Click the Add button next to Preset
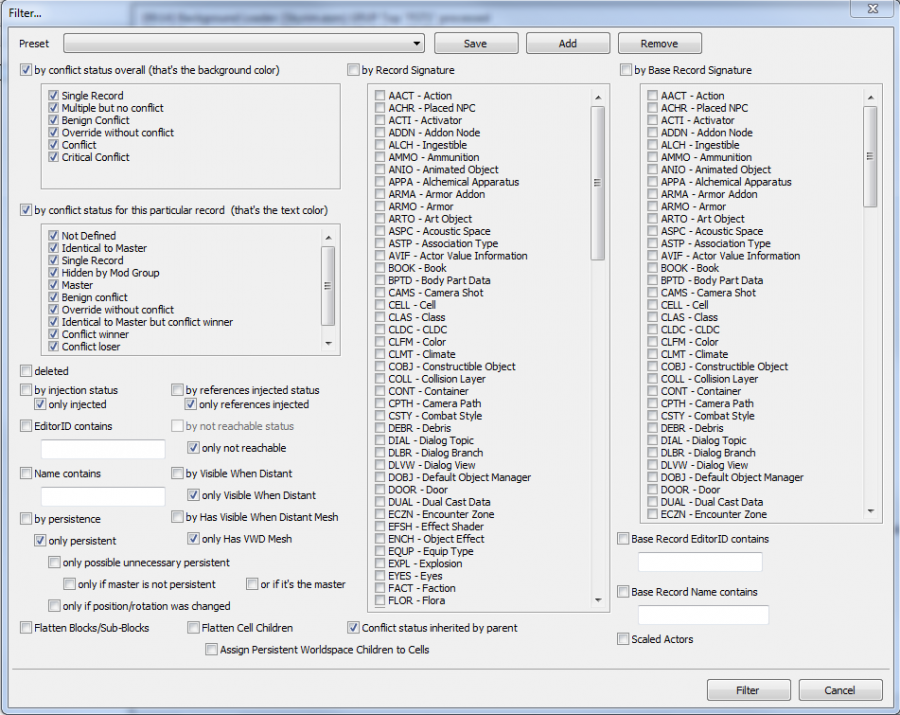The height and width of the screenshot is (715, 900). [568, 43]
